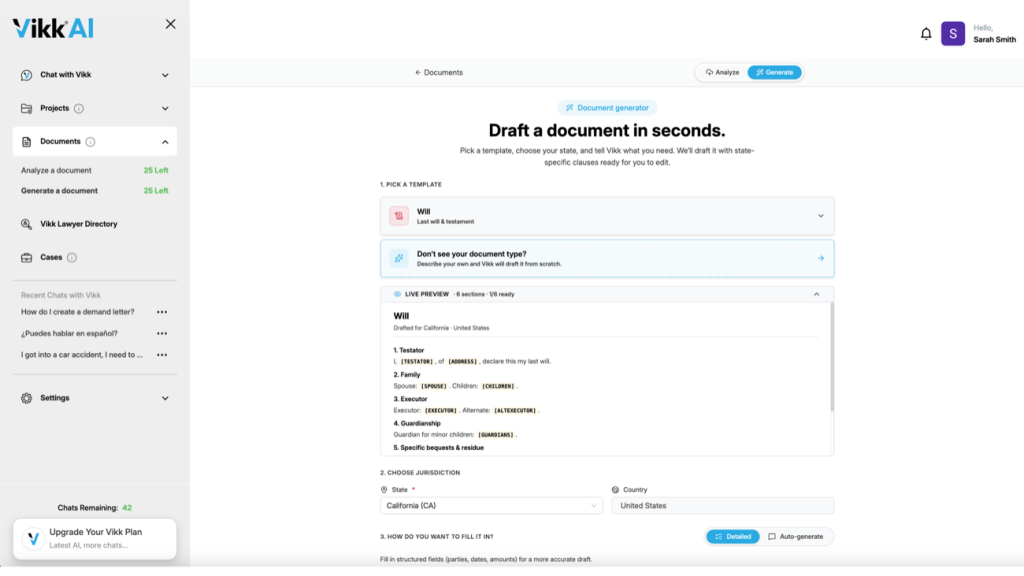Close the sidebar with the X icon
Image resolution: width=1024 pixels, height=576 pixels.
pos(170,24)
